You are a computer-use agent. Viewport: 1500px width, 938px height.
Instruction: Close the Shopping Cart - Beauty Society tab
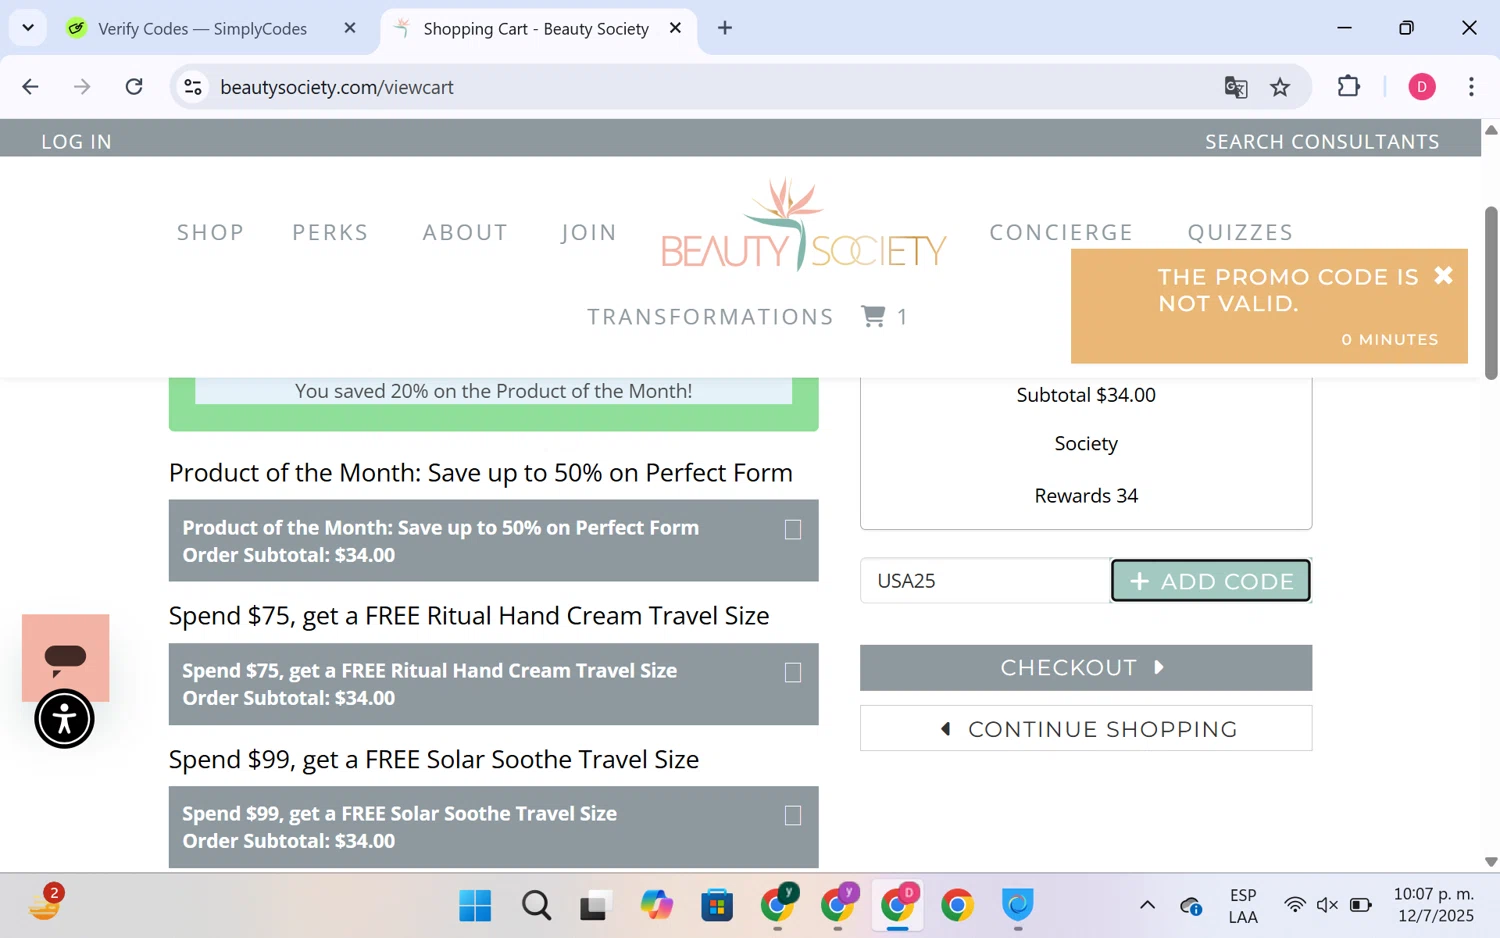(x=676, y=29)
